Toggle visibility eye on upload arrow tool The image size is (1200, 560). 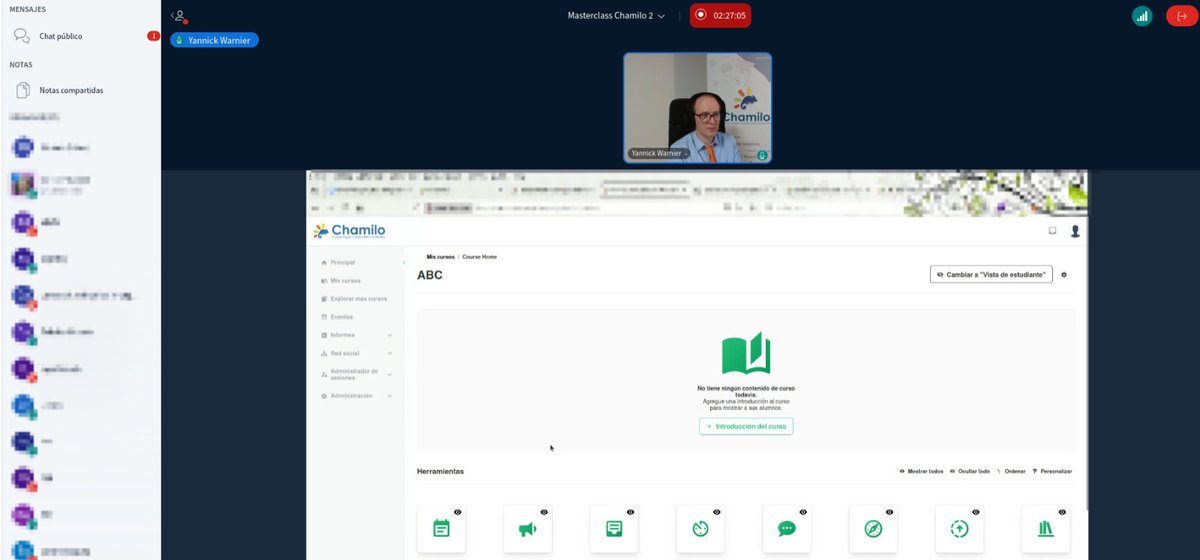click(x=976, y=512)
